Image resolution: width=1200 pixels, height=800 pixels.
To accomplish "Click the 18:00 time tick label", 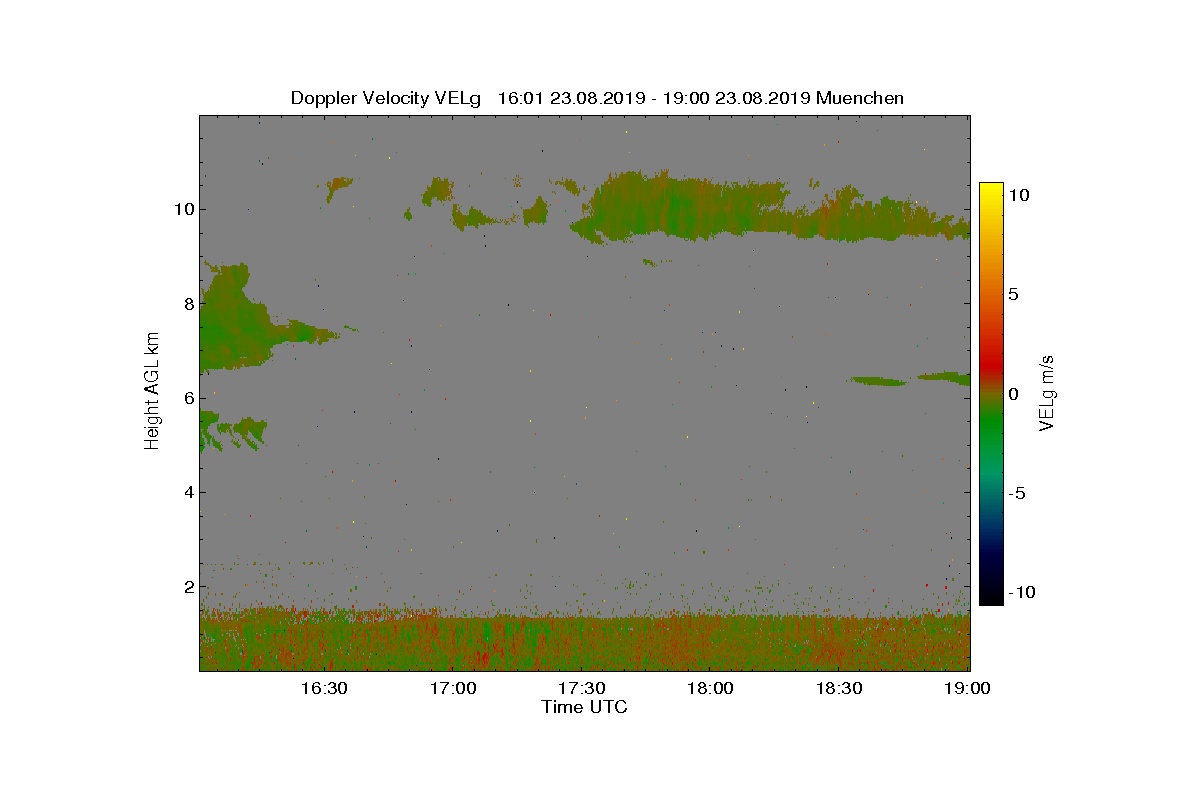I will tap(710, 688).
